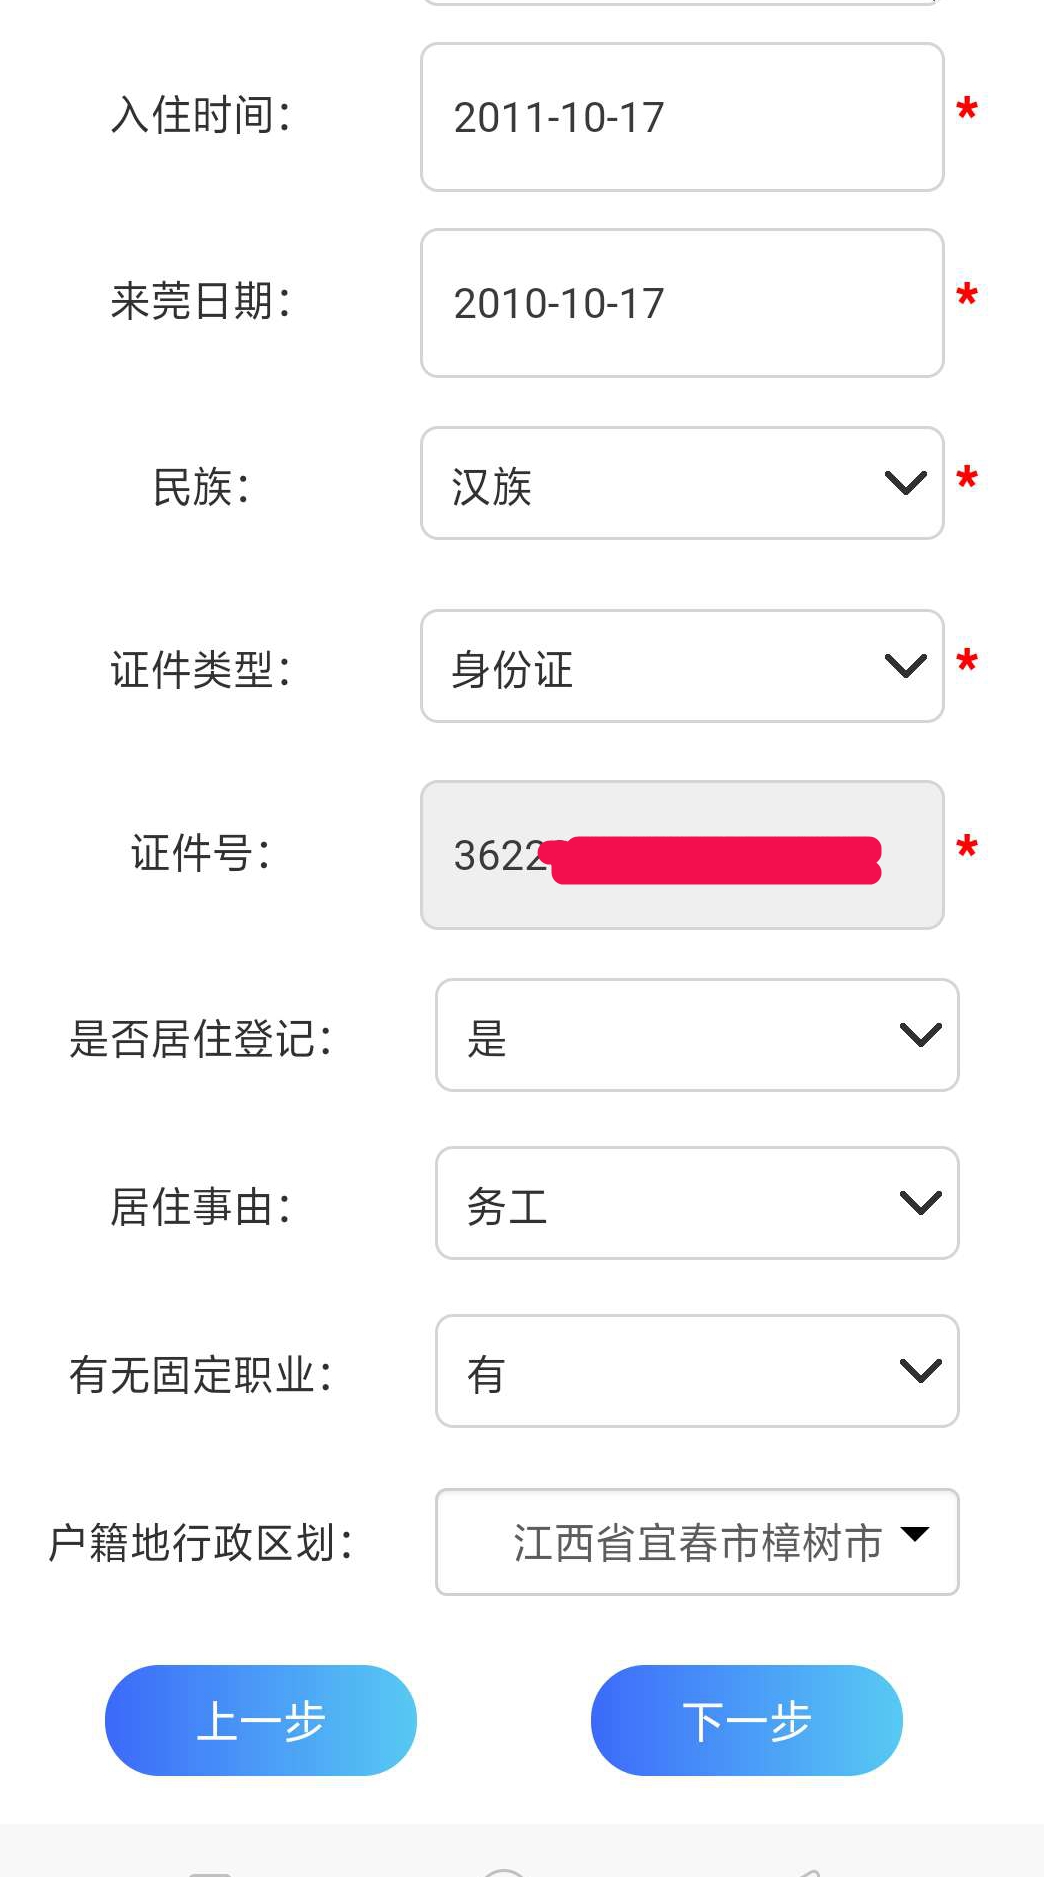Select the 证件号 number input field

click(682, 855)
